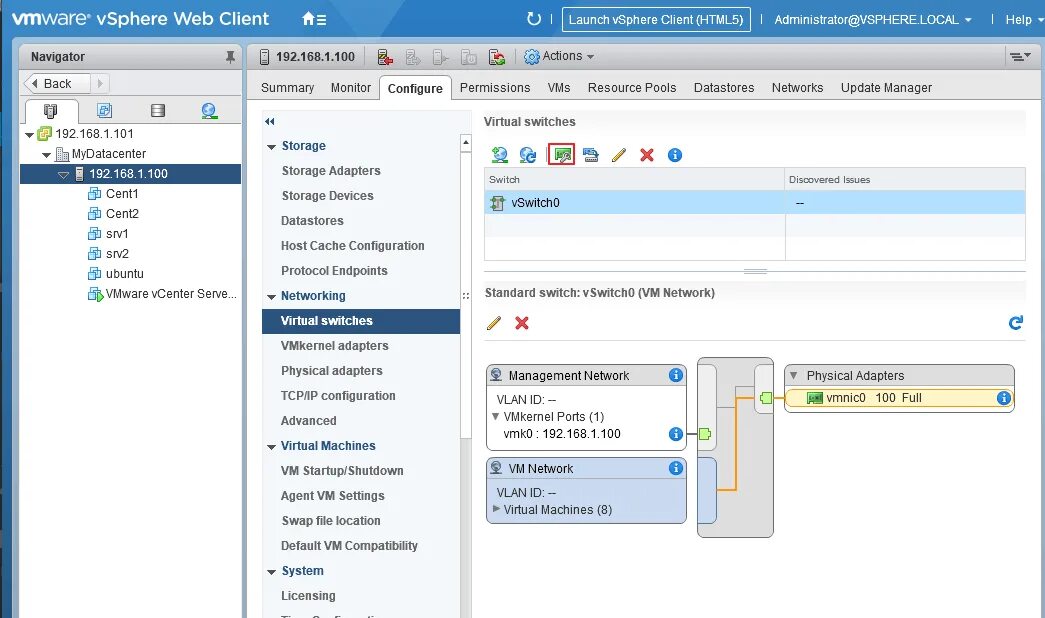Collapse the Virtual Machines section

pos(271,447)
